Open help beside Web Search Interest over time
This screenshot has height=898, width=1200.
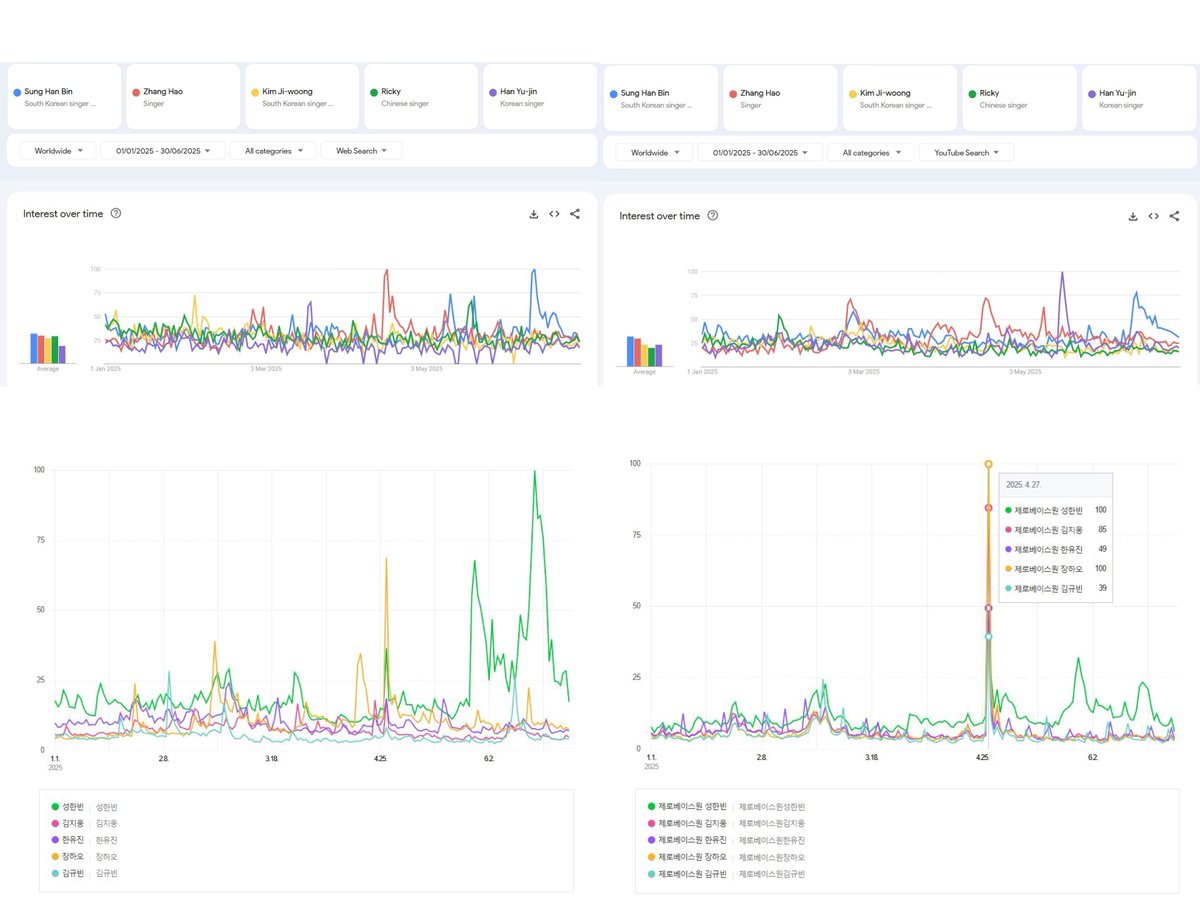pos(116,213)
